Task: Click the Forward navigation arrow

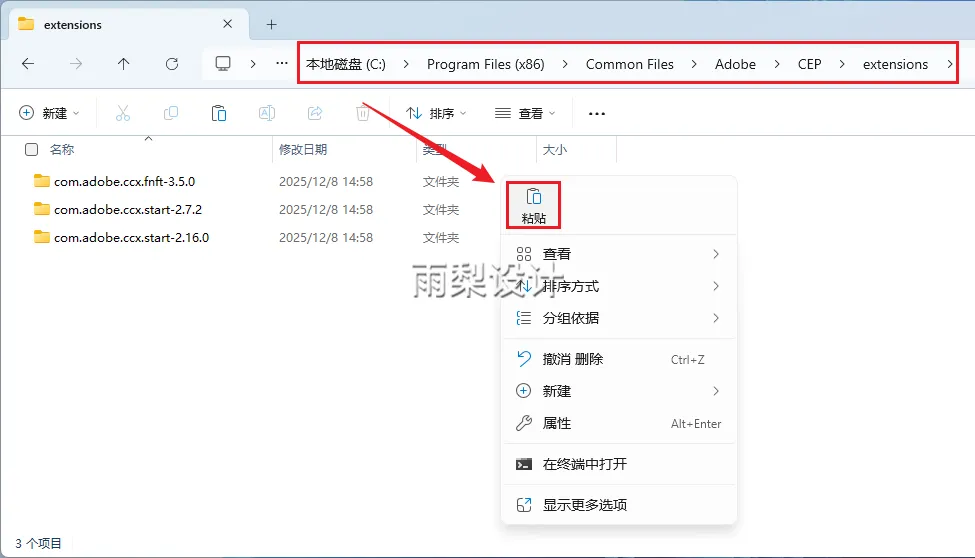Action: pos(76,63)
